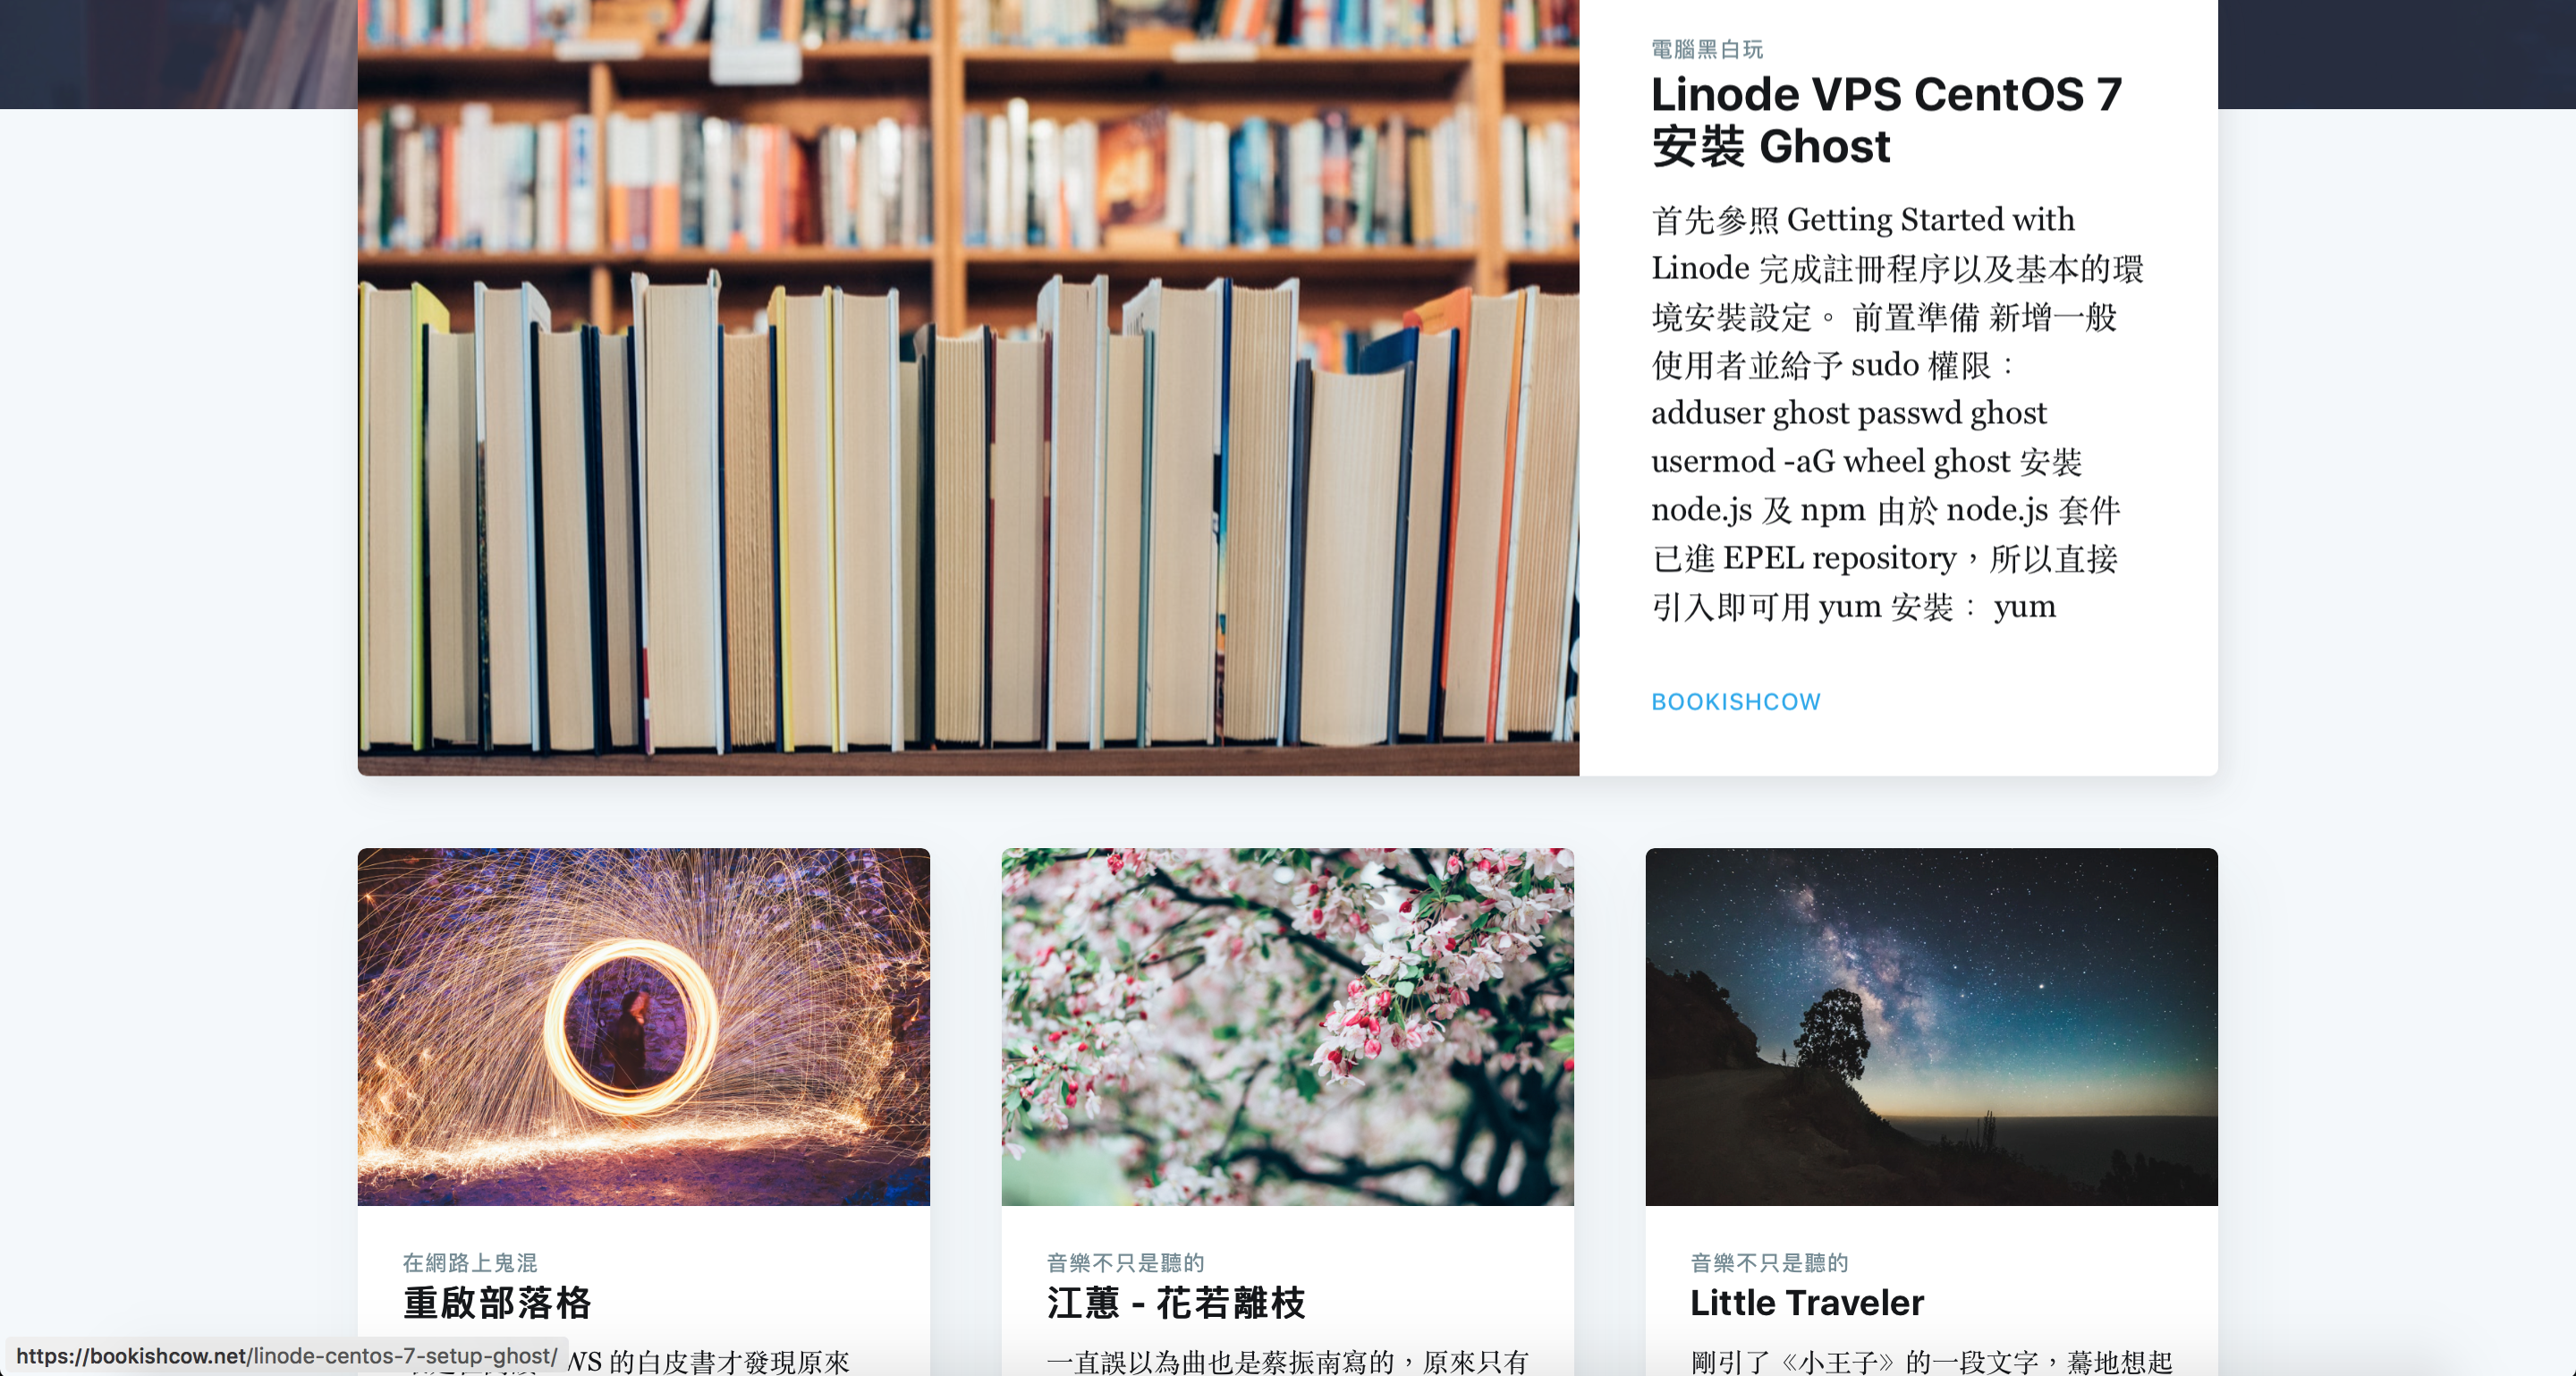Open the Milky Way night sky thumbnail

(1932, 1027)
